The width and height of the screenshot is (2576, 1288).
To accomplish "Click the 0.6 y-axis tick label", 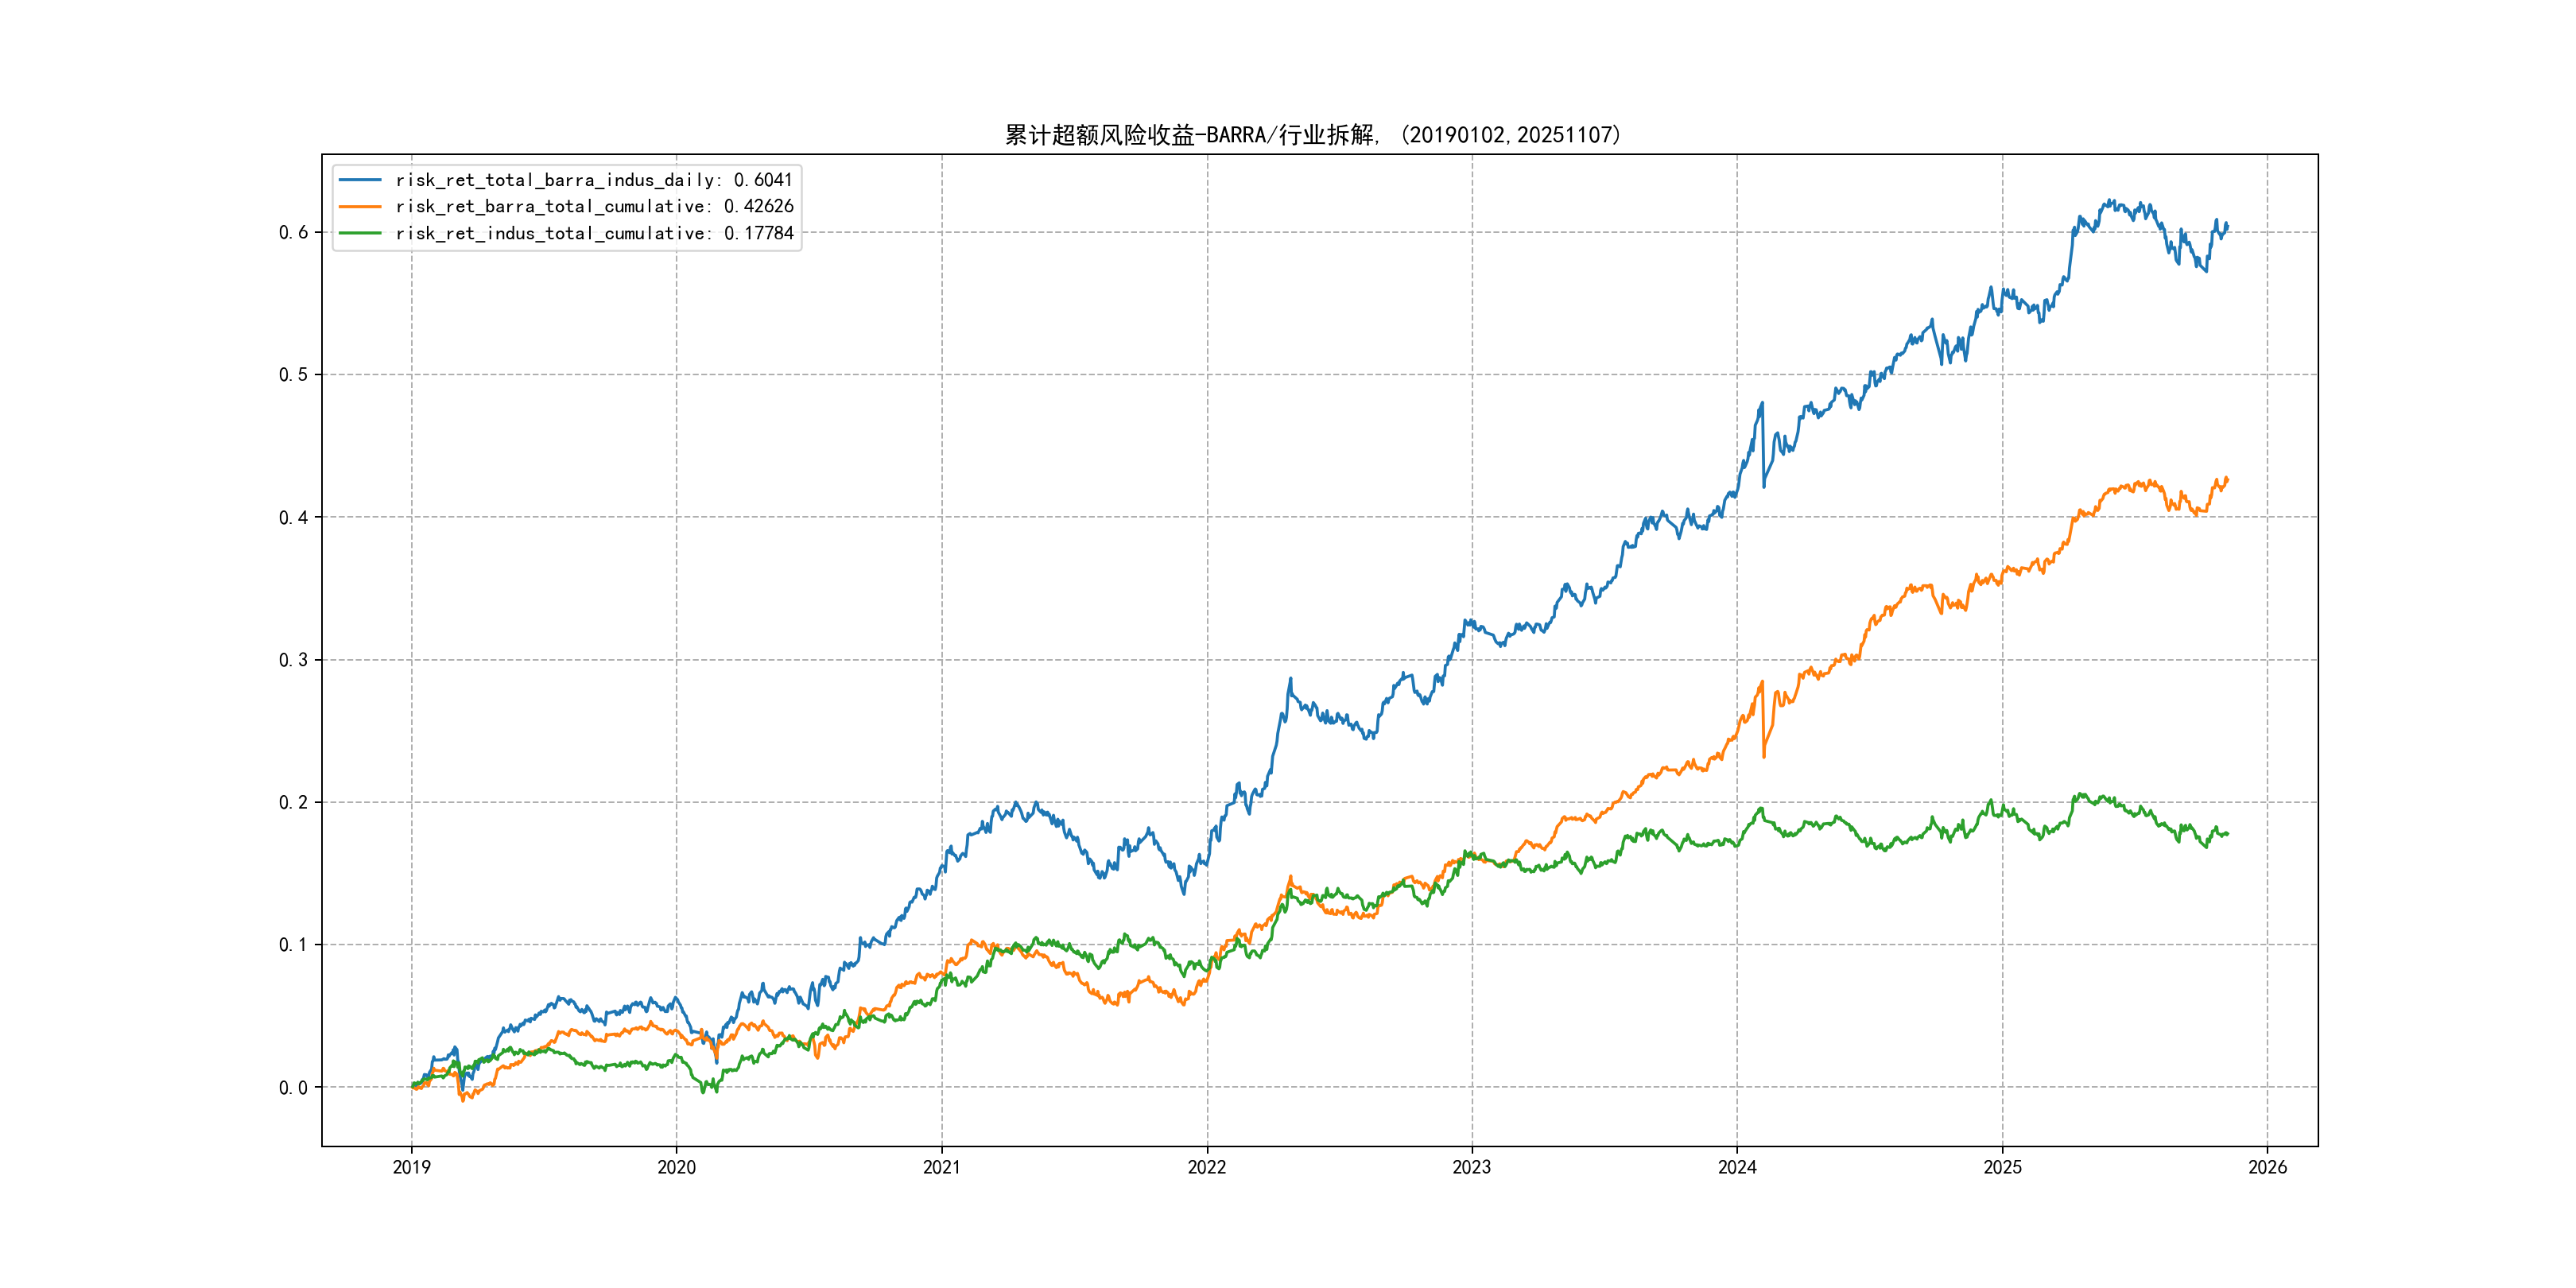I will pos(293,232).
